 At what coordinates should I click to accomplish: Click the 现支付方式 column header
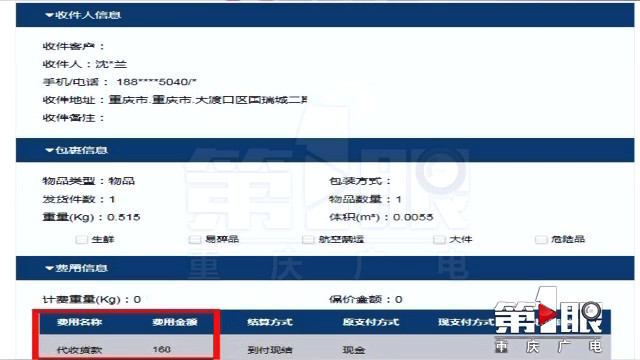tap(466, 322)
